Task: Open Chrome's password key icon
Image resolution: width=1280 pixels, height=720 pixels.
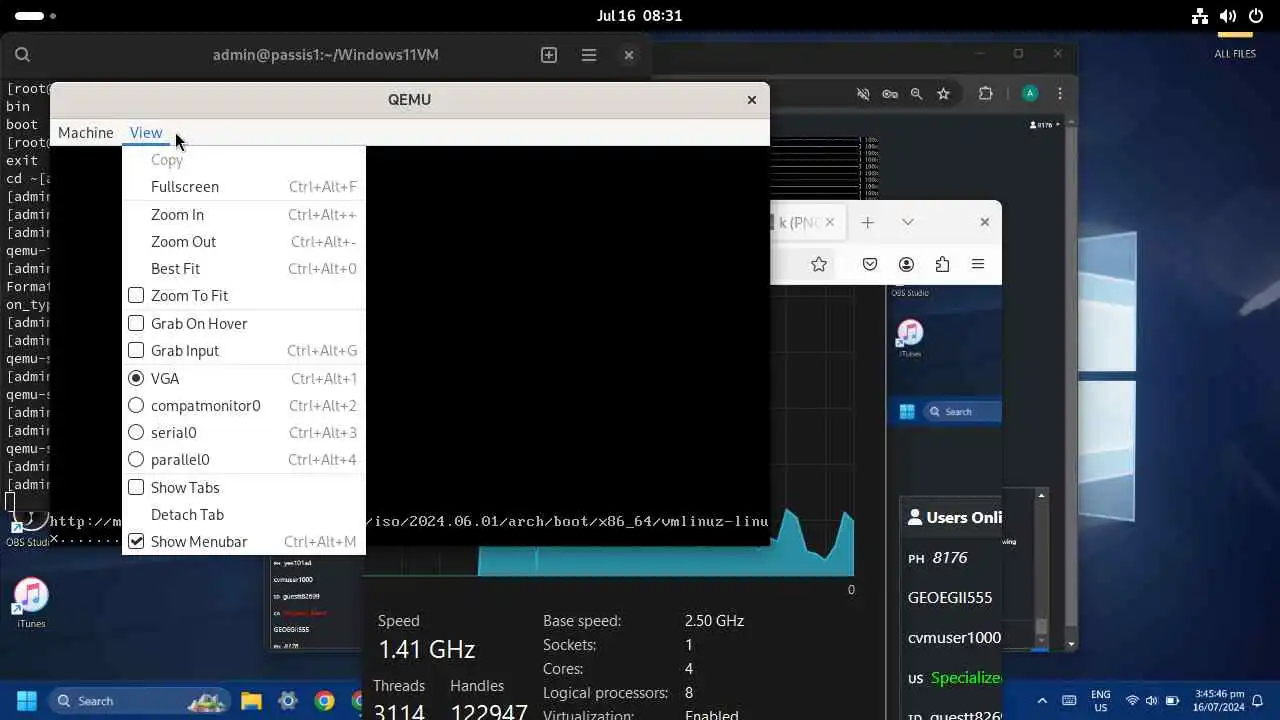Action: (x=890, y=94)
